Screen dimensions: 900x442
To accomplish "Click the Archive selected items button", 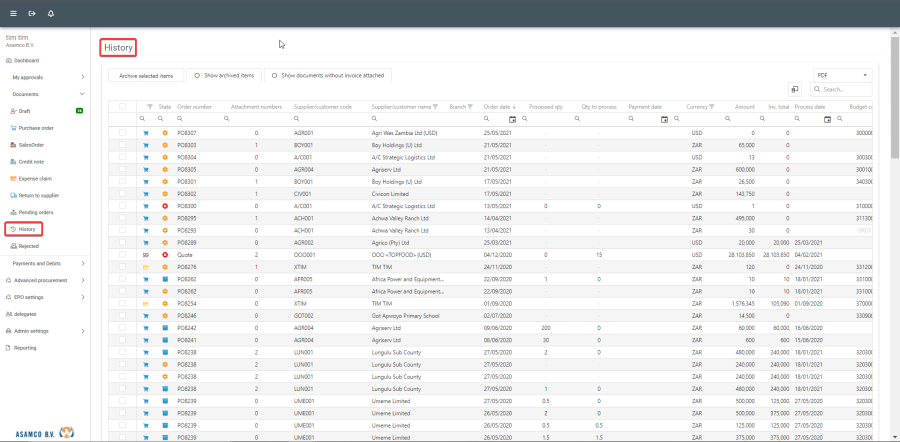I will pyautogui.click(x=146, y=75).
